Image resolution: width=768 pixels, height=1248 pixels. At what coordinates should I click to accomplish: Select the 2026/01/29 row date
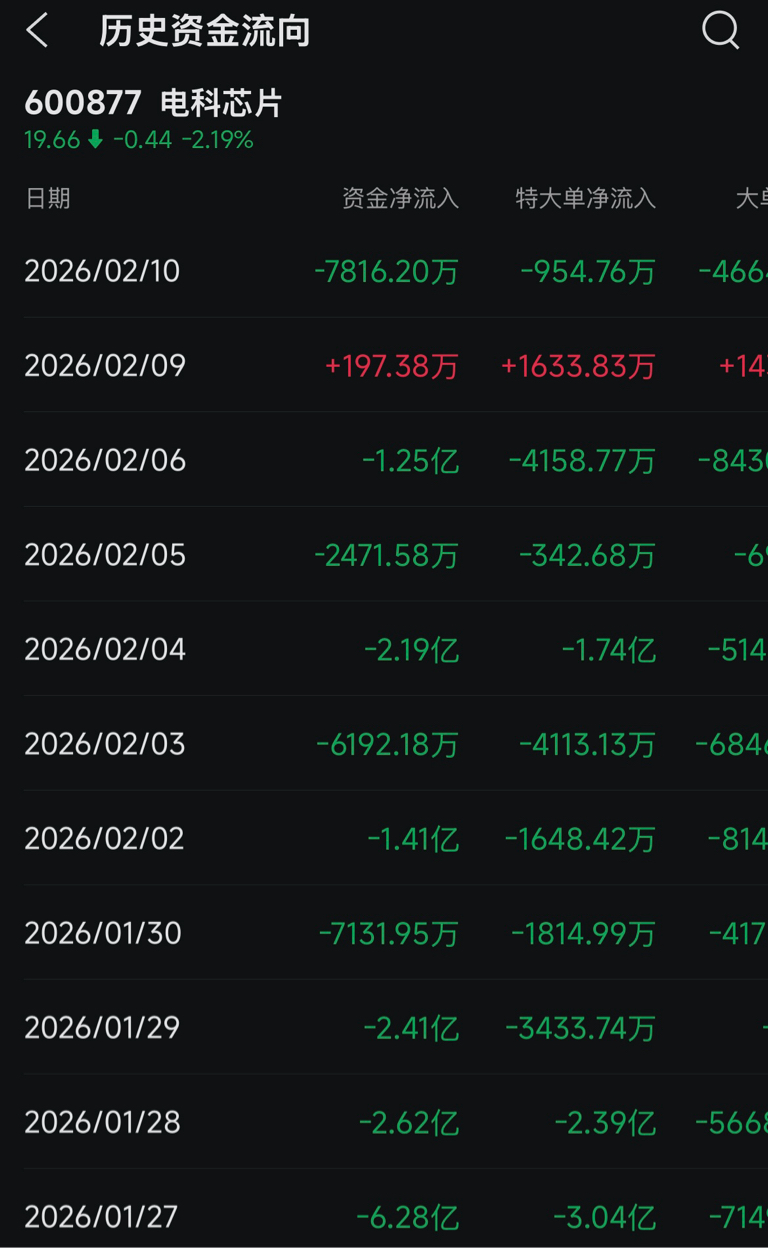point(102,1027)
